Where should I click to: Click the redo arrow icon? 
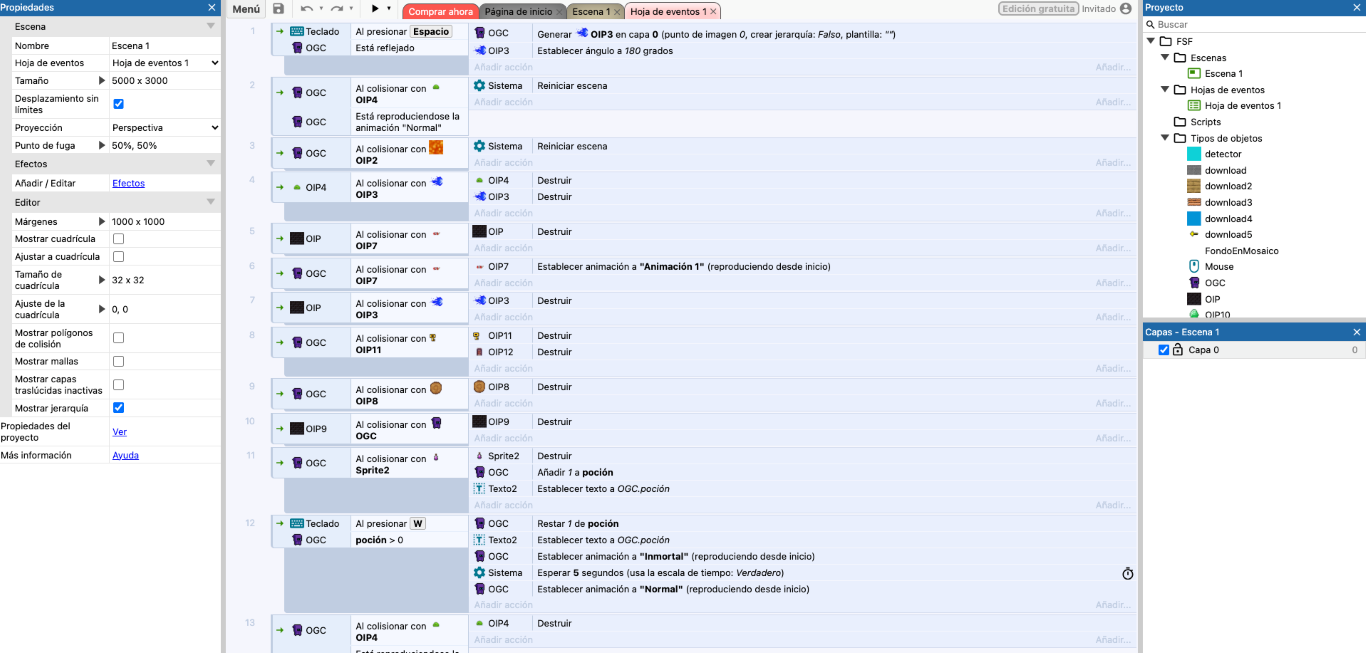pos(337,9)
